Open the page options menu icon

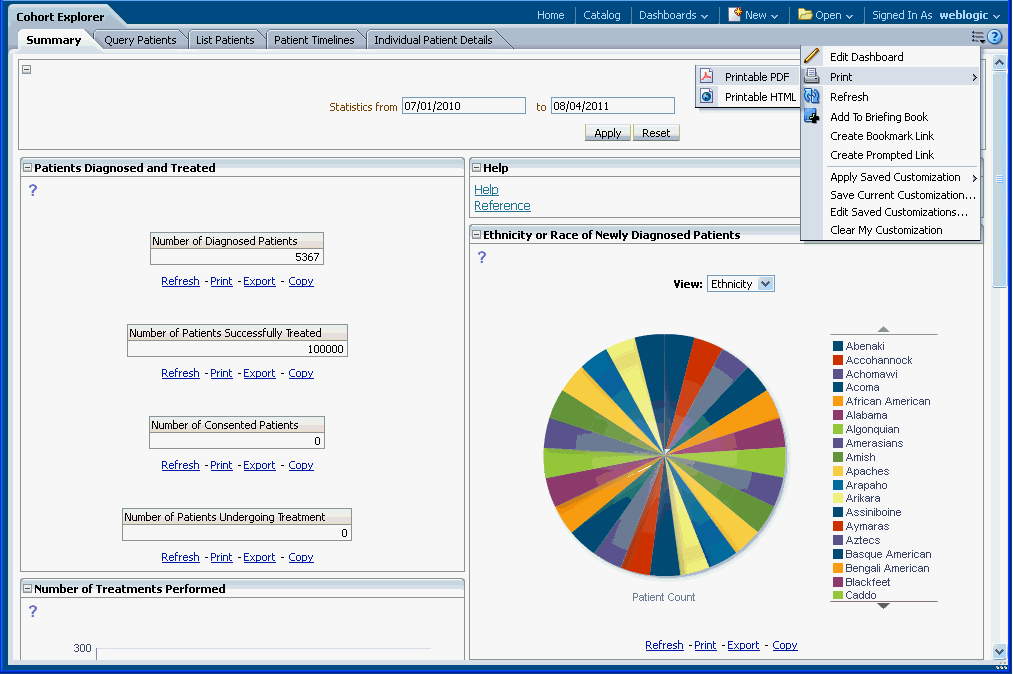click(978, 37)
